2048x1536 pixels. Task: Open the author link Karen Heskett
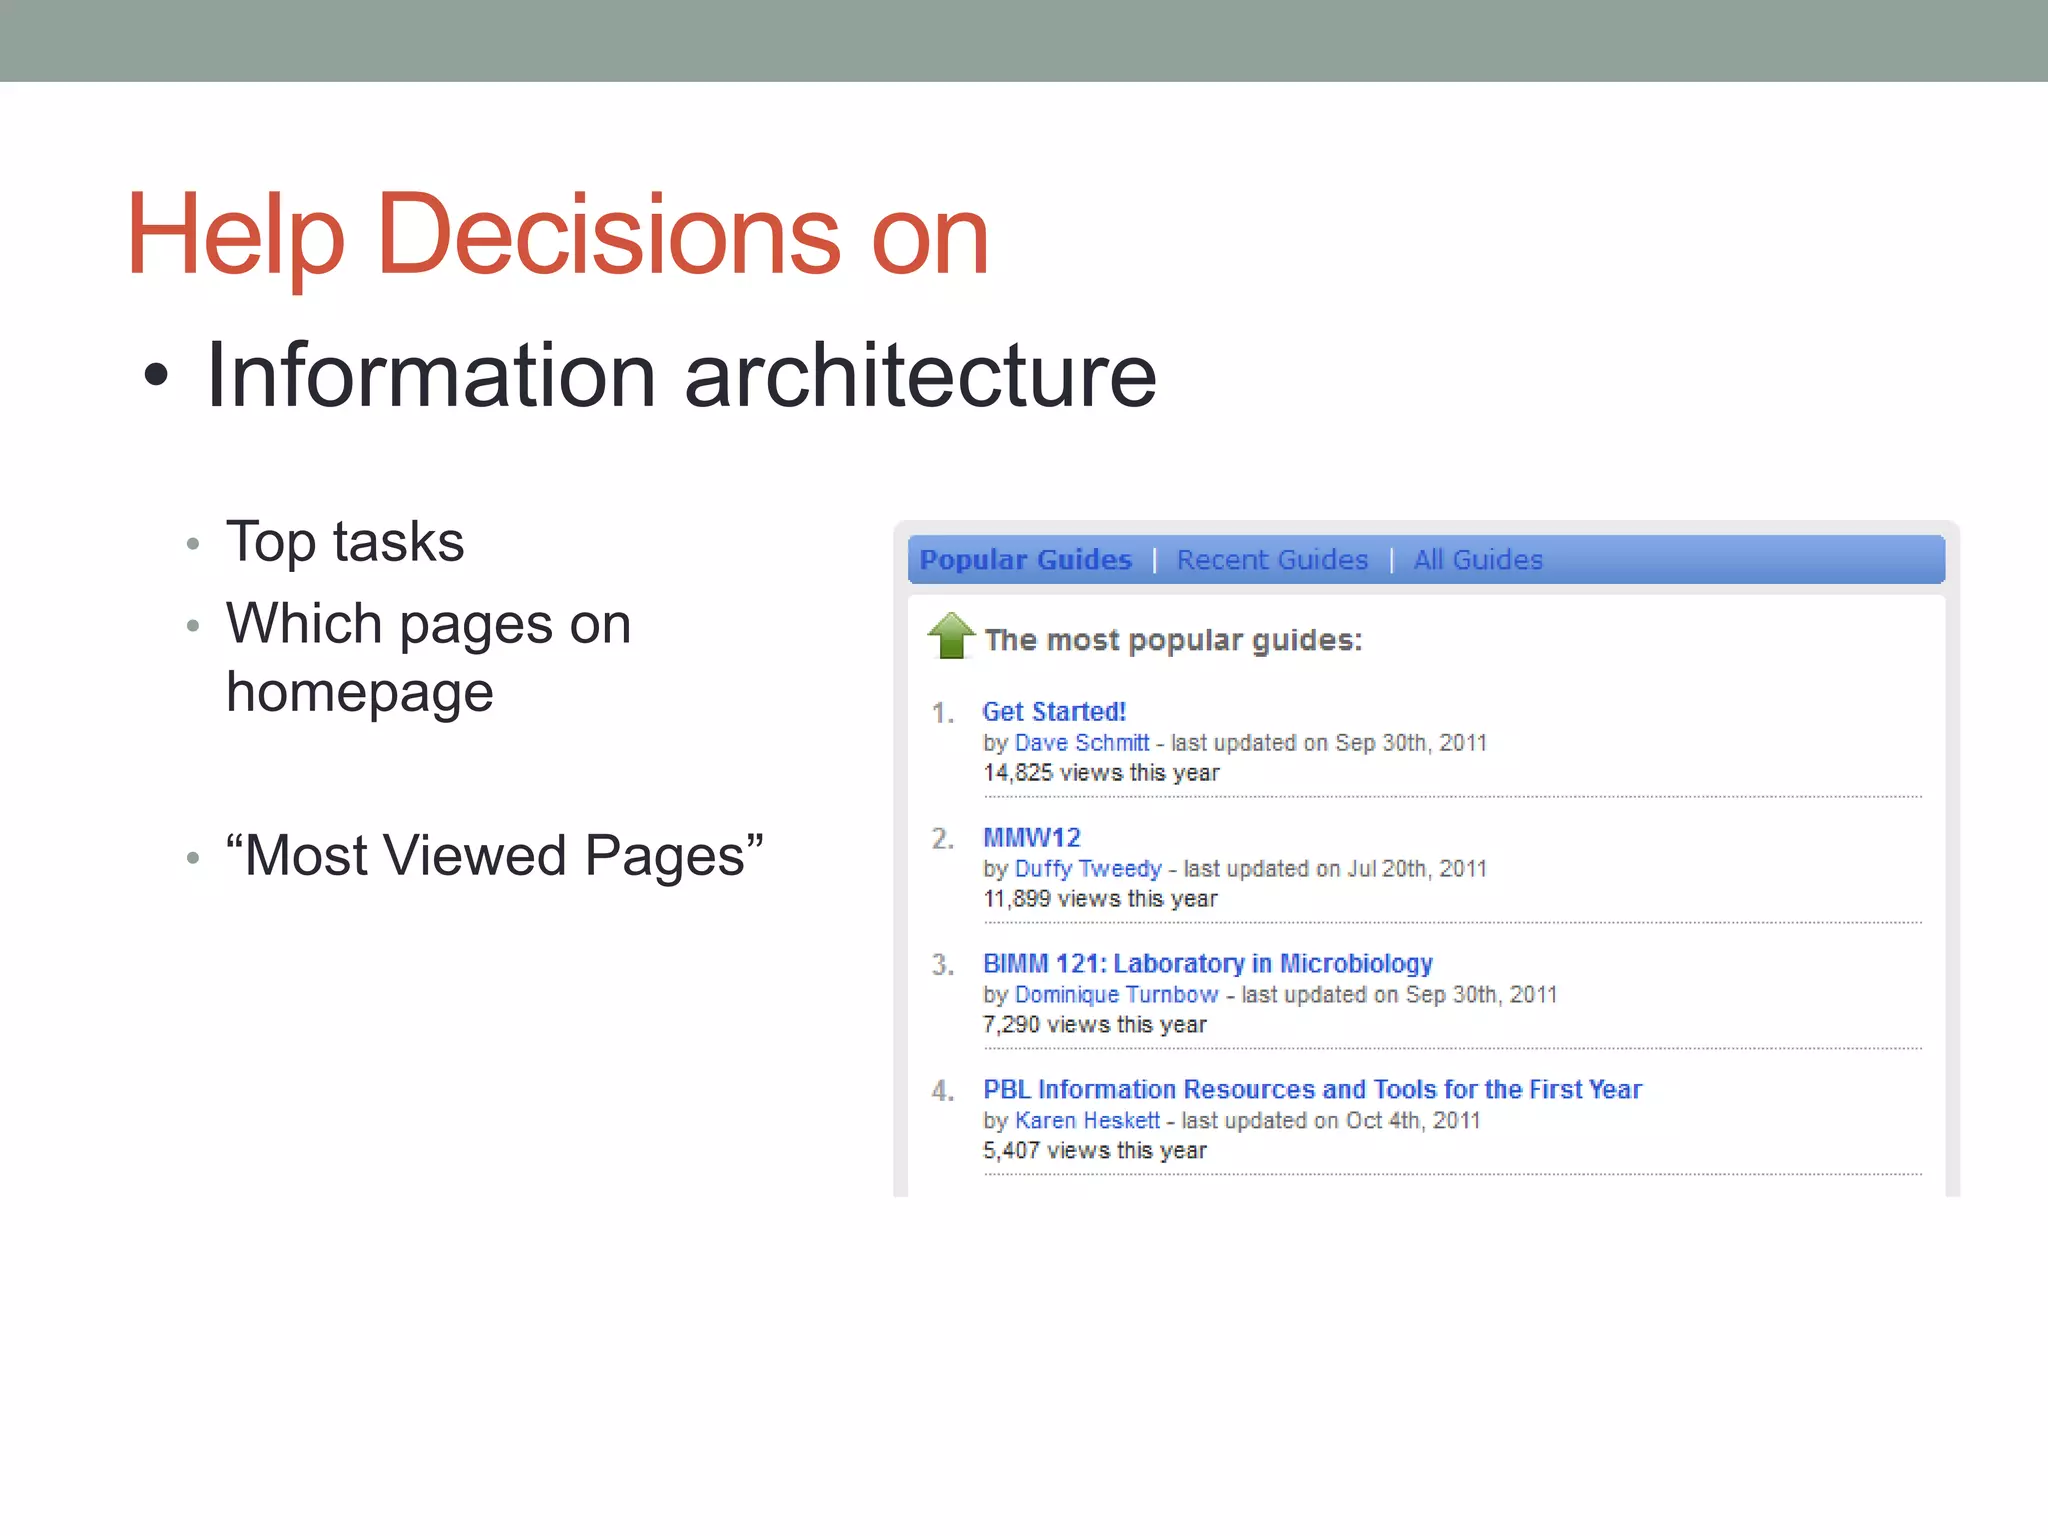tap(1087, 1121)
